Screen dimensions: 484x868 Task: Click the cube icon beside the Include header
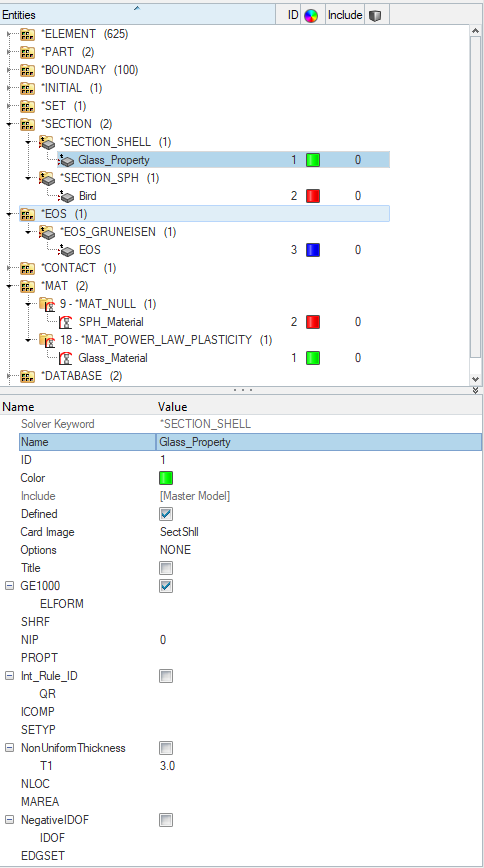[375, 16]
